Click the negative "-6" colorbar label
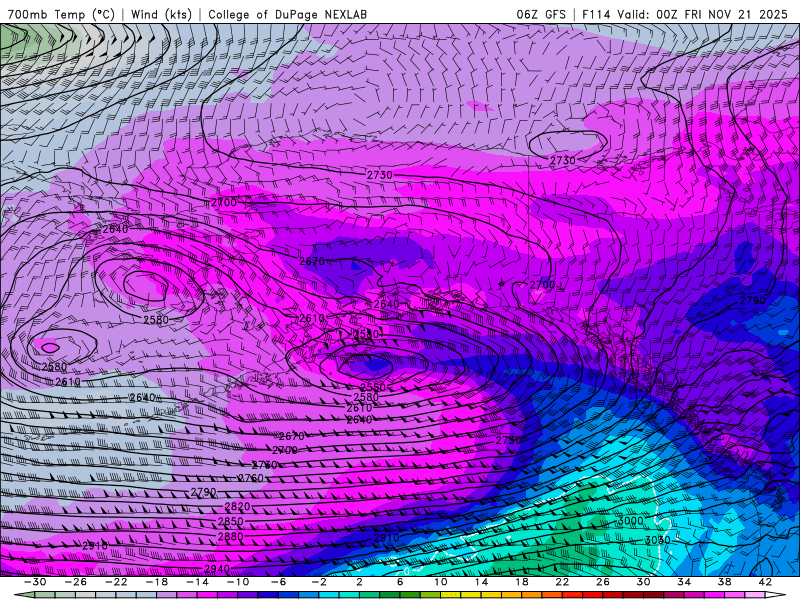 [x=279, y=582]
